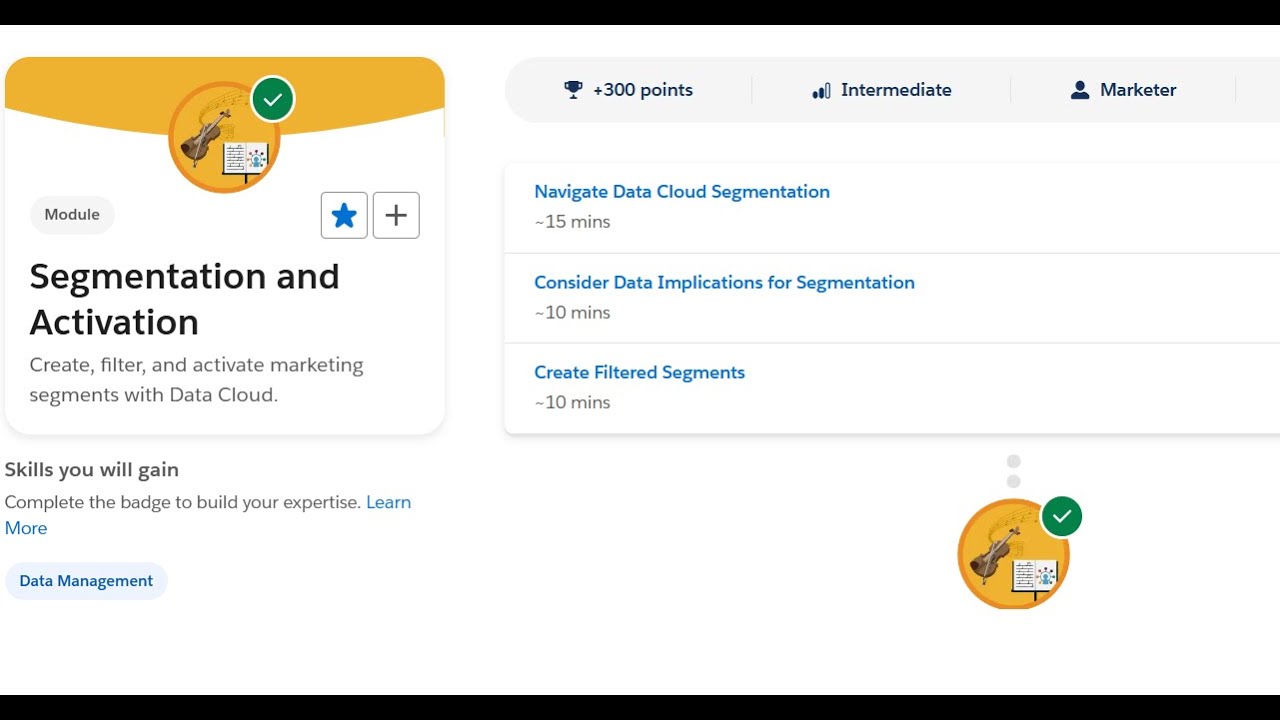
Task: Click the violin badge below the unit list
Action: 1013,553
